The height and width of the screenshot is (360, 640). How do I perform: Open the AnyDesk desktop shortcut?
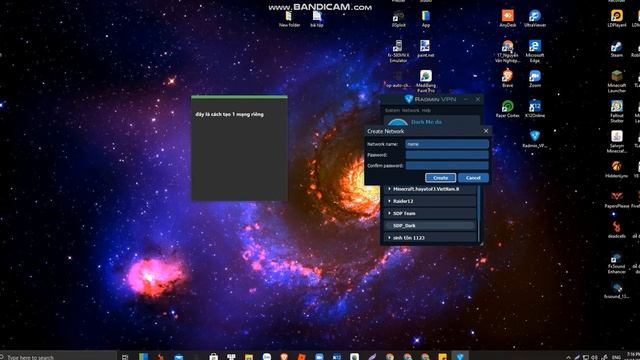[508, 18]
